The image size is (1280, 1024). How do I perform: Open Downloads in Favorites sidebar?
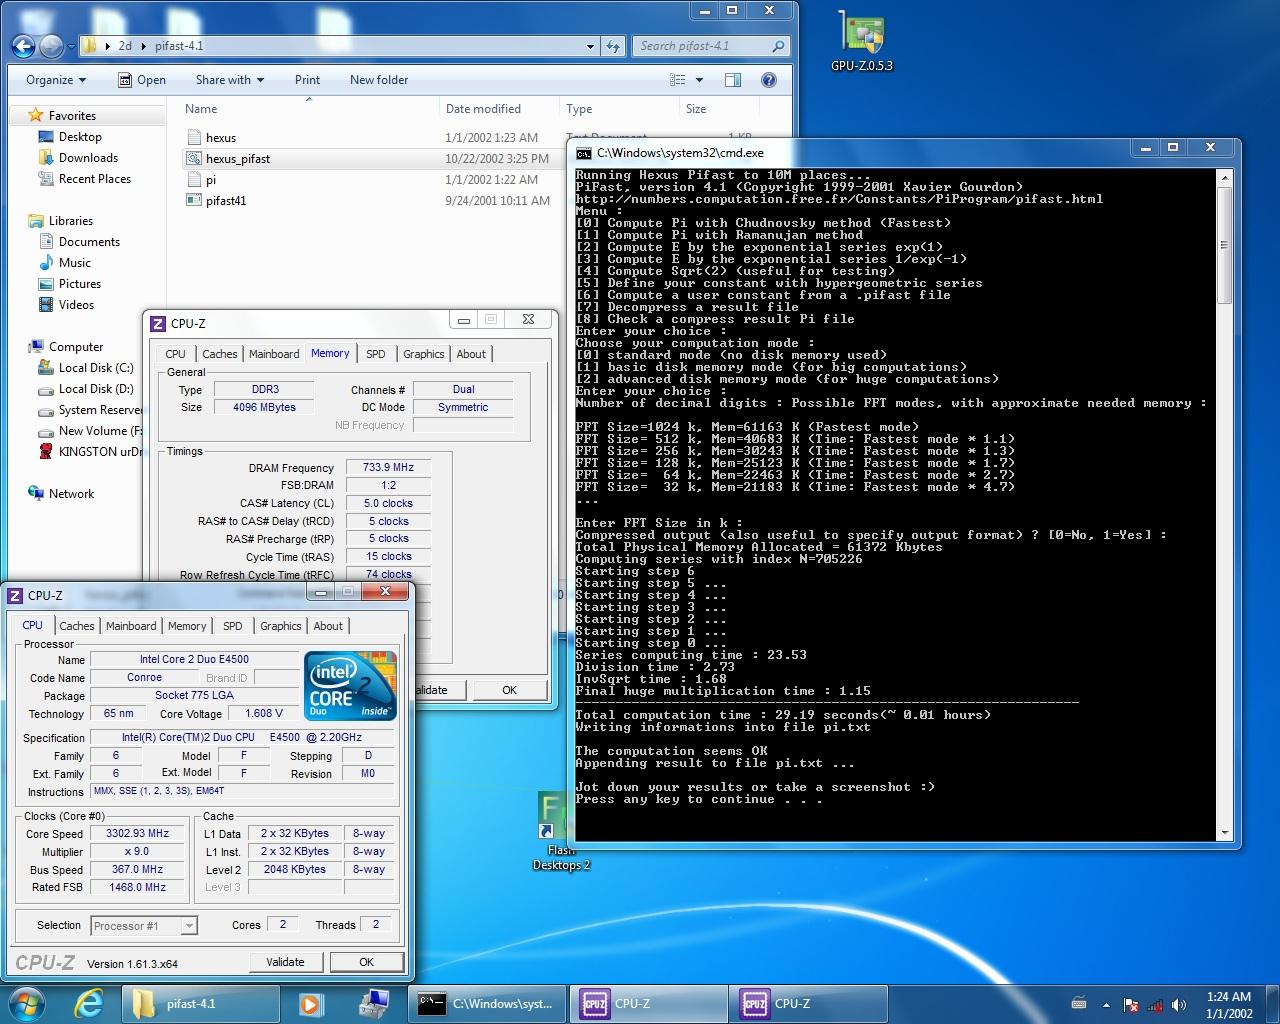88,158
